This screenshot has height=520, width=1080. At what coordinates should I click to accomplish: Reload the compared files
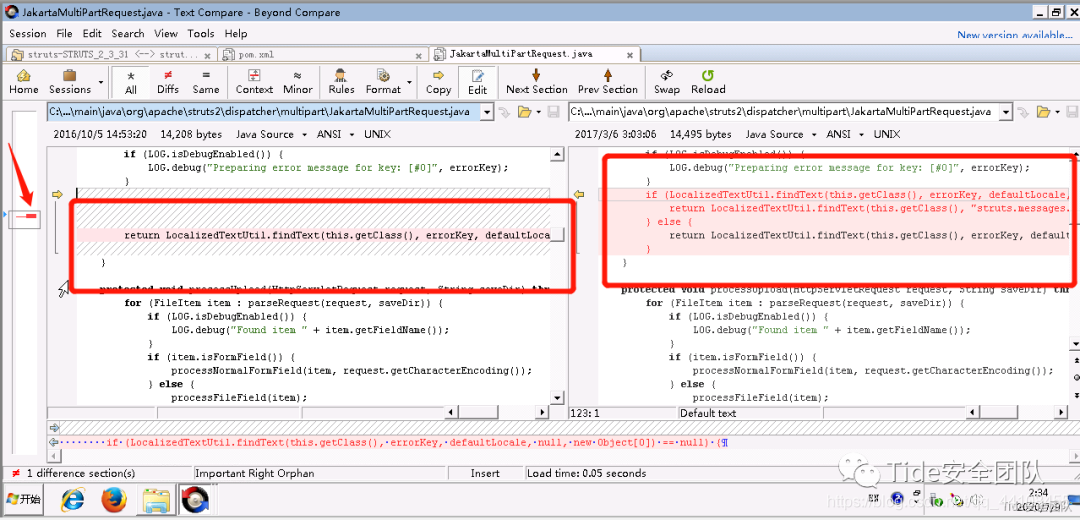(708, 81)
